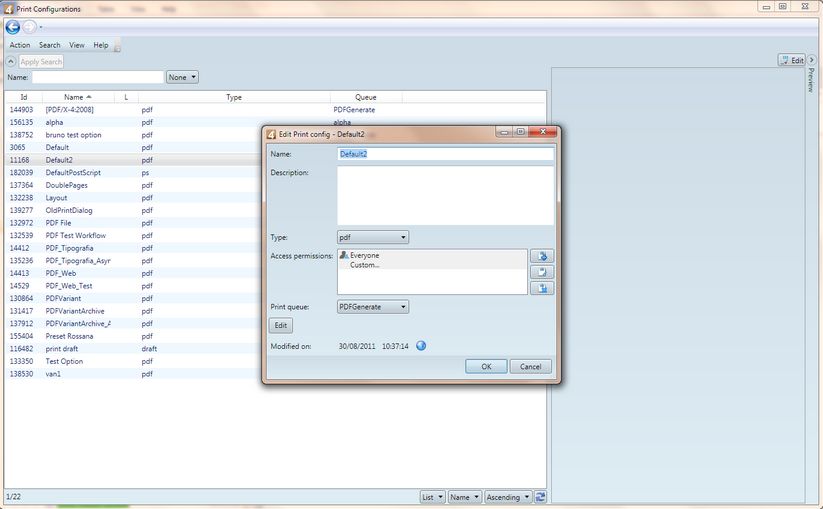Click the icon in the Edit Print config title bar

(271, 134)
